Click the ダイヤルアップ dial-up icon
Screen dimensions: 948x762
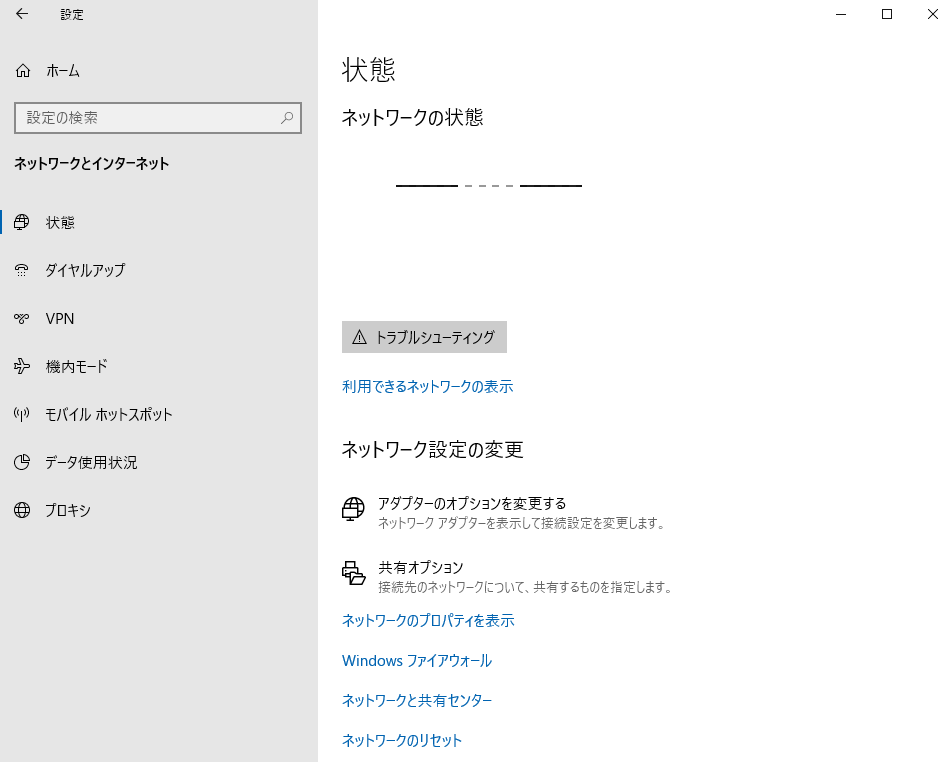(x=22, y=270)
